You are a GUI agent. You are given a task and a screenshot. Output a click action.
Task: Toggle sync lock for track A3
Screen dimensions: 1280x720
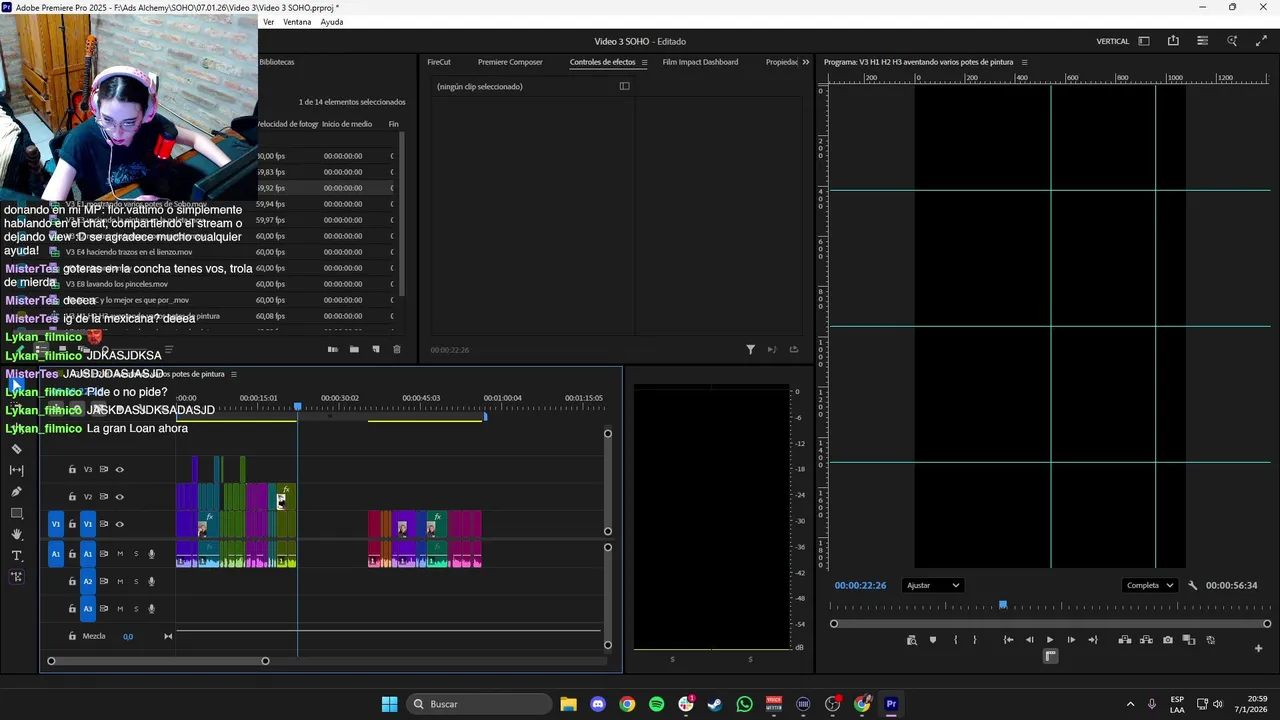[104, 609]
